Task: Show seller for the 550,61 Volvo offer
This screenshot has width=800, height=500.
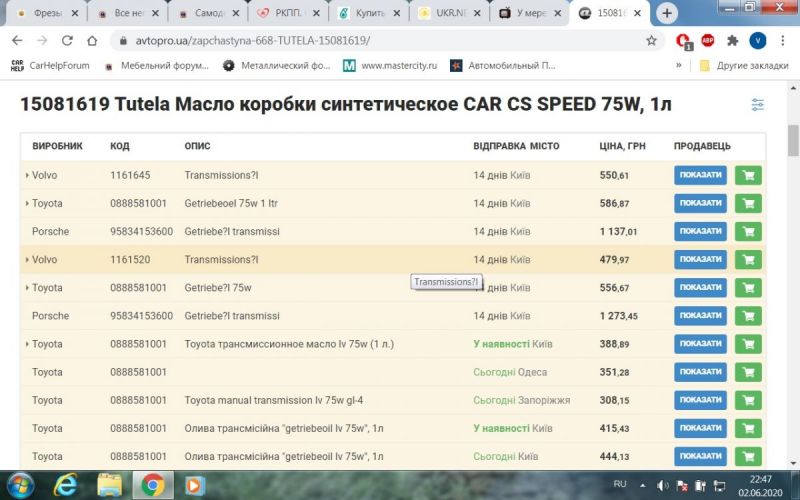Action: click(700, 175)
